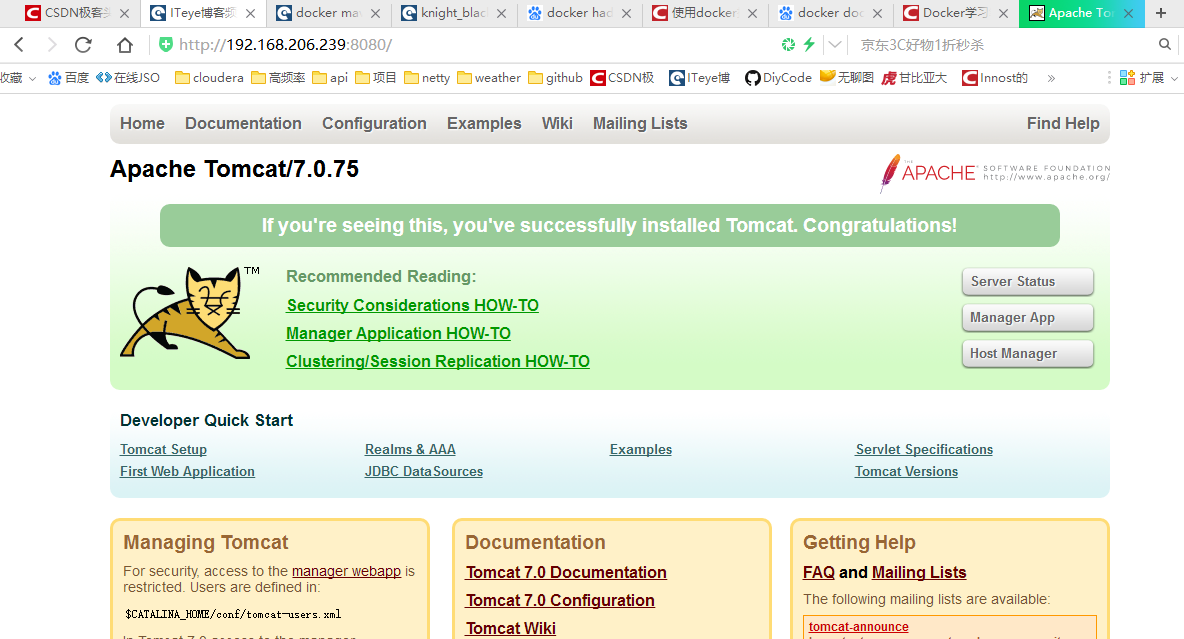Open the Tomcat Setup link

(163, 449)
